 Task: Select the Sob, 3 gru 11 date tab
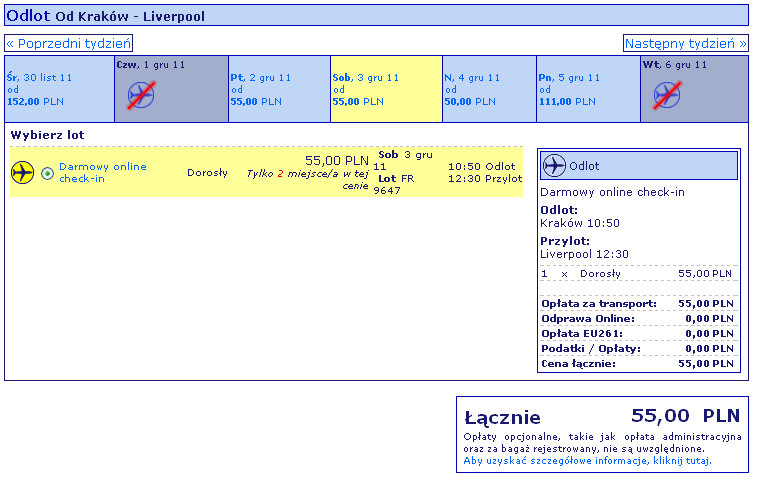(x=386, y=89)
